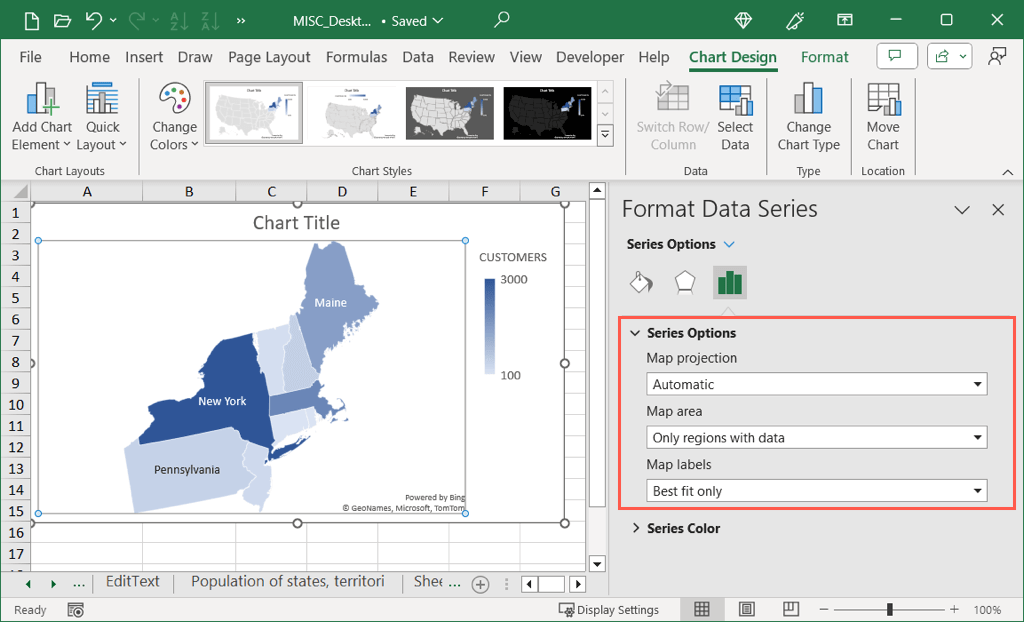
Task: Select the dark gray map chart style
Action: pyautogui.click(x=449, y=113)
